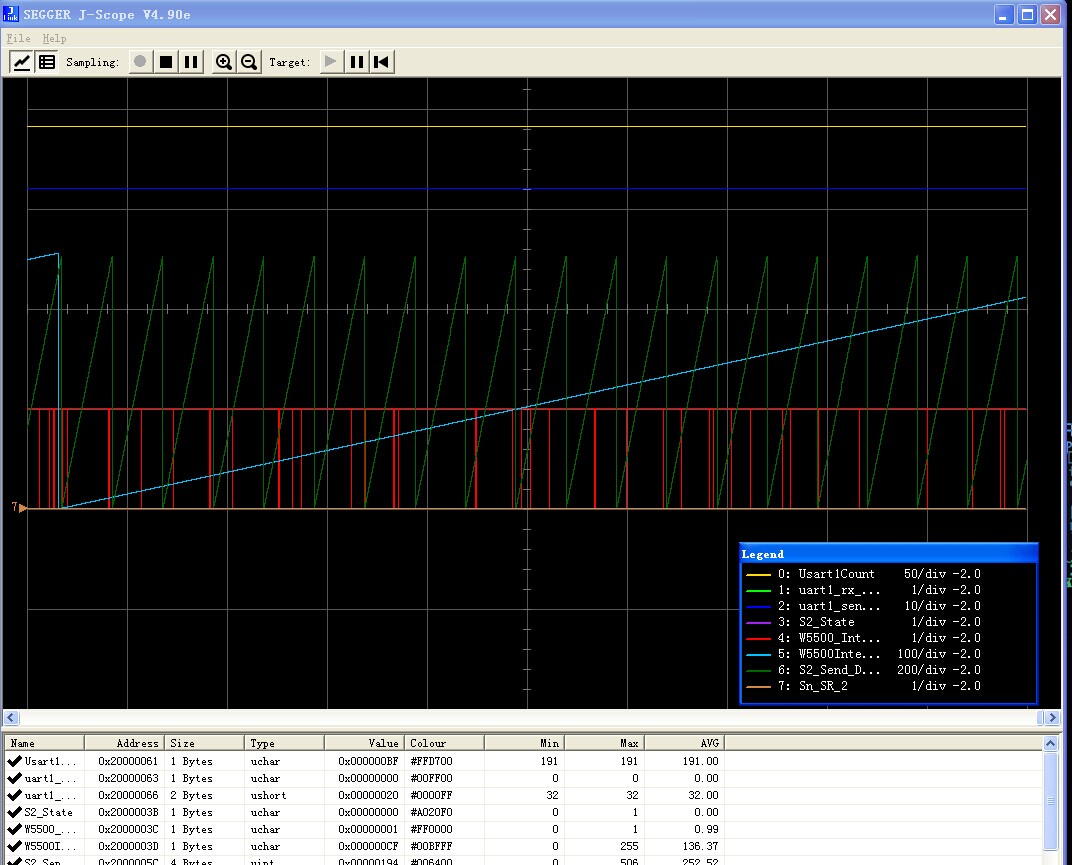Click the Value column header
The image size is (1072, 865).
(x=364, y=743)
